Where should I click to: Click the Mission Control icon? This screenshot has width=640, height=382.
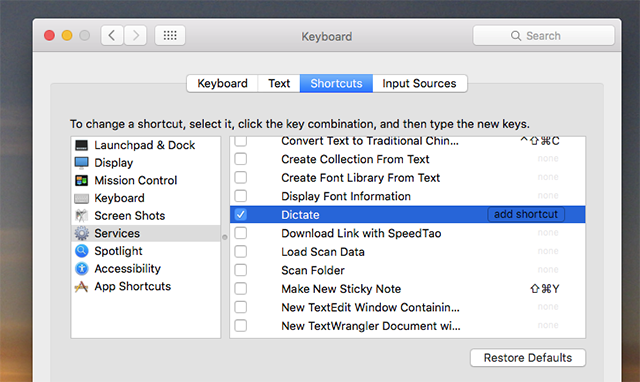(x=82, y=180)
